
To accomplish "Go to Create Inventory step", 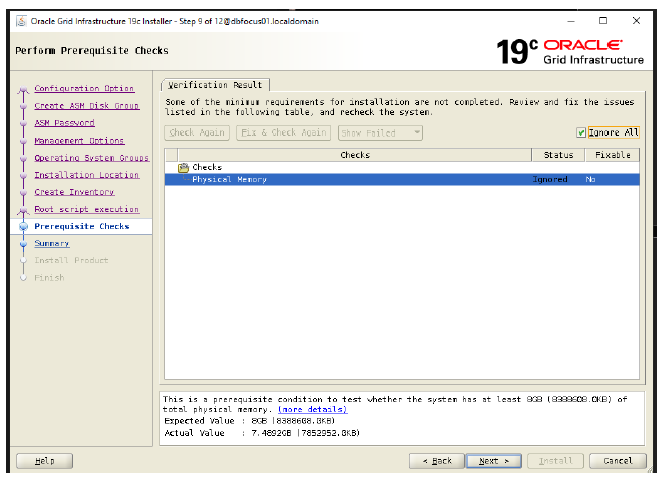I will (x=74, y=192).
